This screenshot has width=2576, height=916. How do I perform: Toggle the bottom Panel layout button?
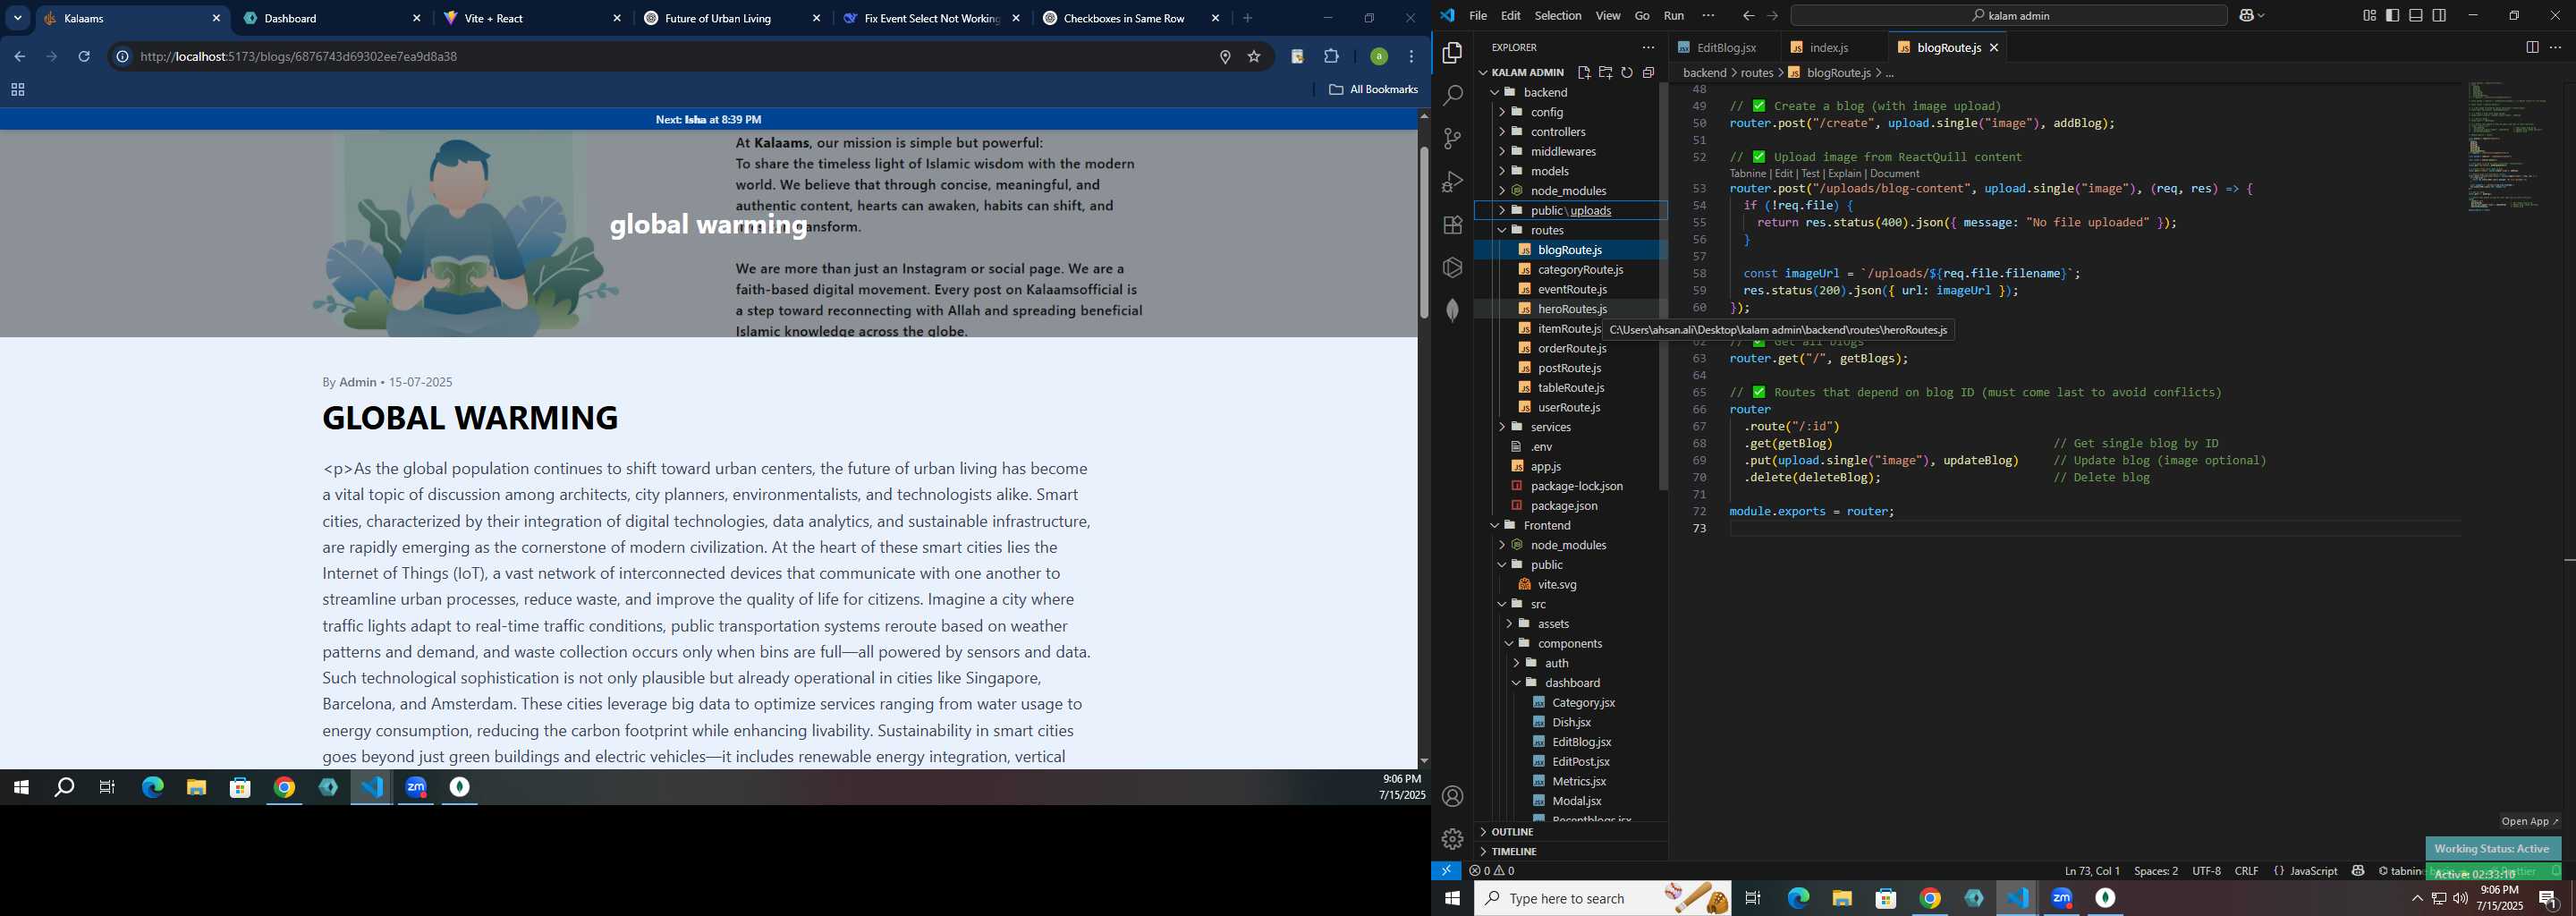[2416, 15]
